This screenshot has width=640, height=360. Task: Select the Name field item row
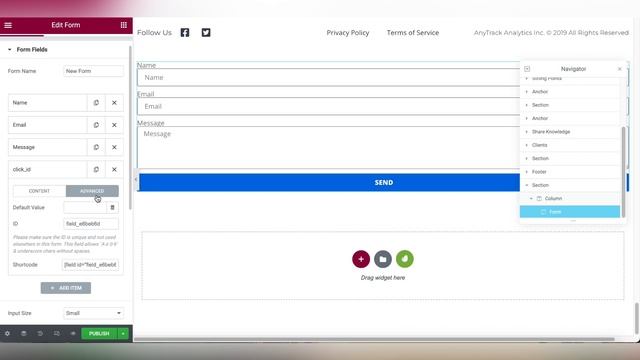click(48, 103)
